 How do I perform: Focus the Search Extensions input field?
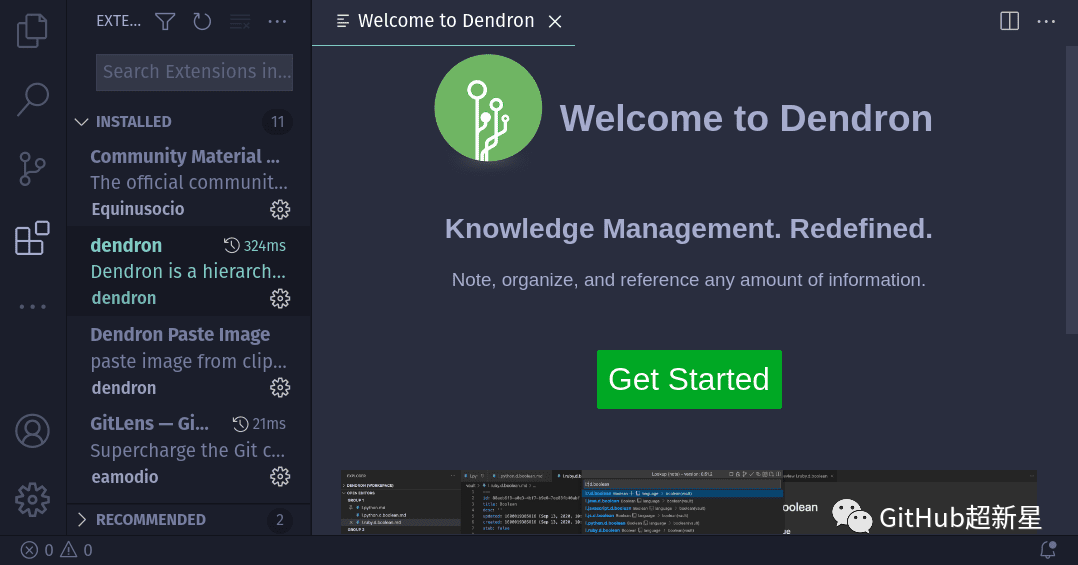point(195,72)
